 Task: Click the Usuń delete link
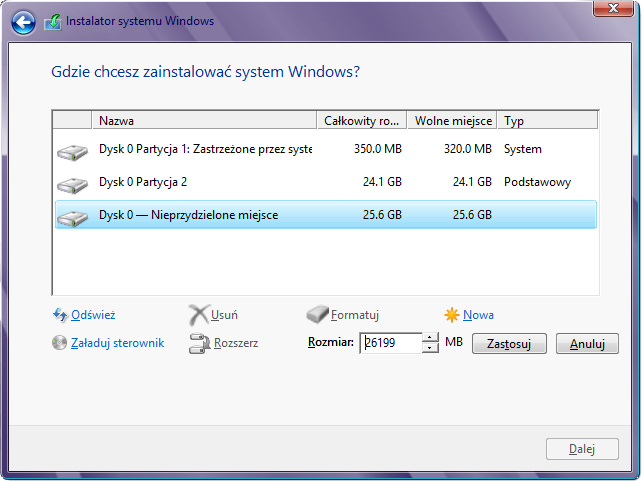(224, 315)
